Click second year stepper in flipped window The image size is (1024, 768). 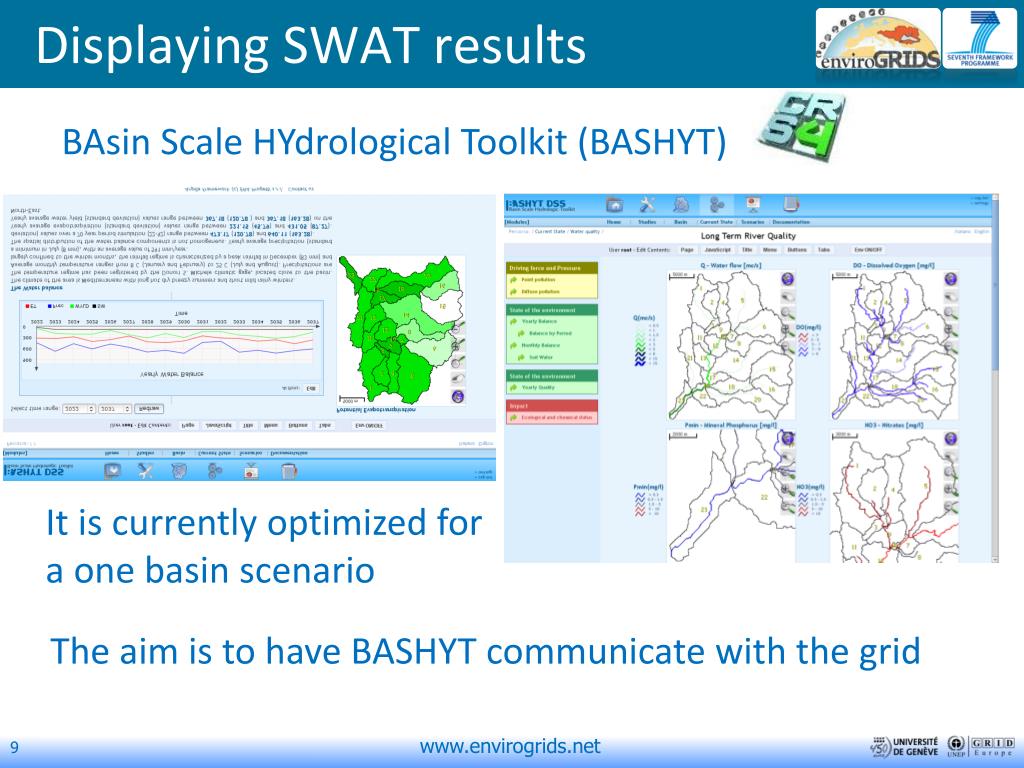point(127,409)
